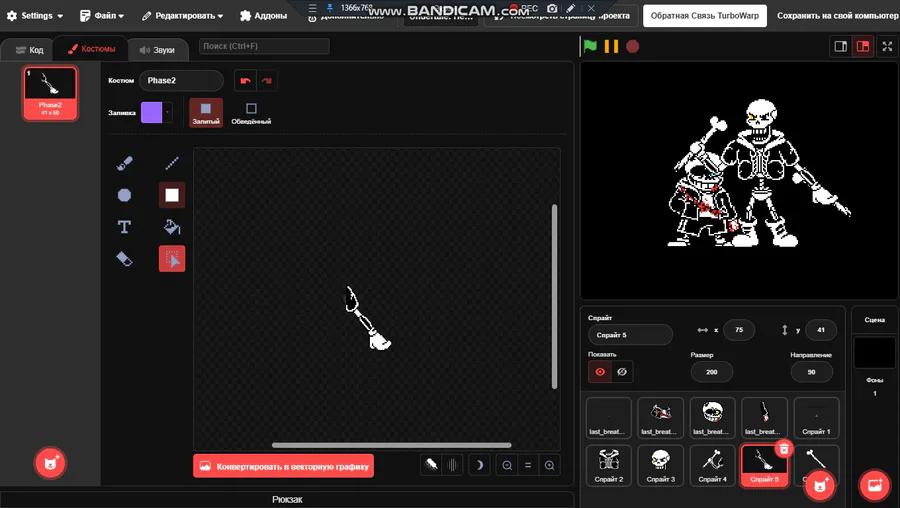This screenshot has width=900, height=508.
Task: Click Обратная Связь TurboWarp button
Action: 704,15
